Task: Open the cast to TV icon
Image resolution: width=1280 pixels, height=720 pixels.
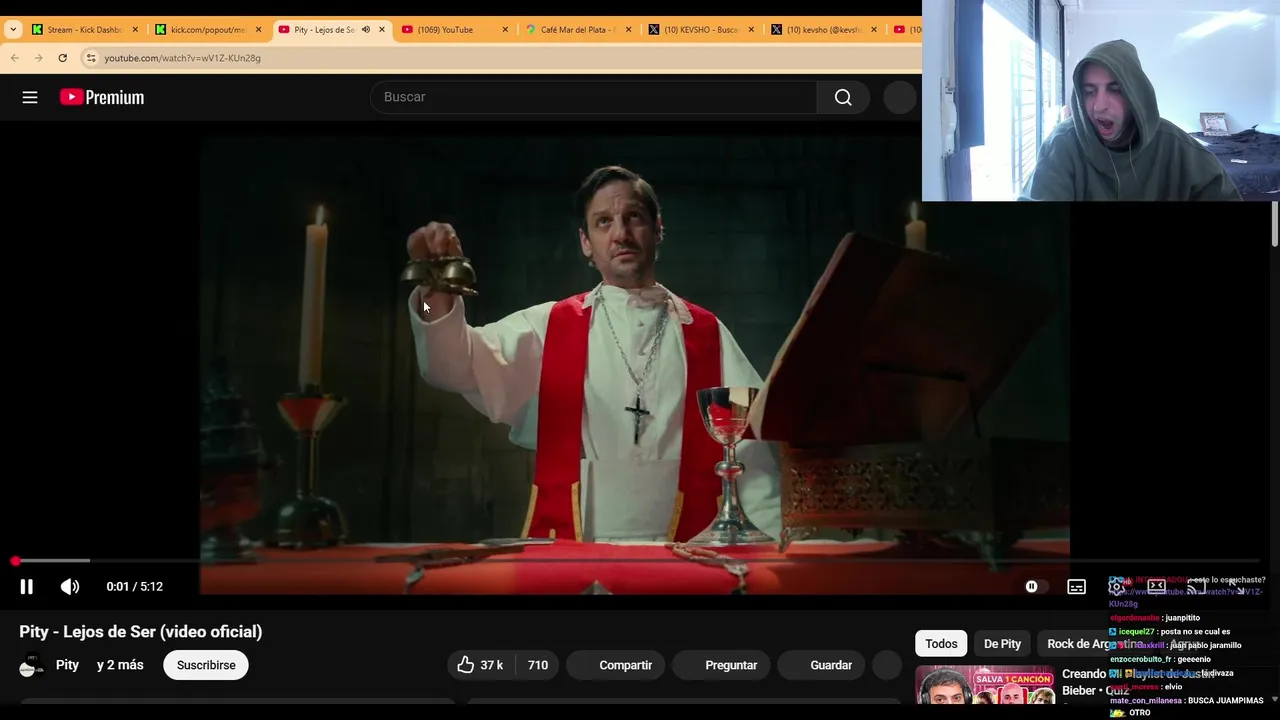Action: click(x=1196, y=586)
